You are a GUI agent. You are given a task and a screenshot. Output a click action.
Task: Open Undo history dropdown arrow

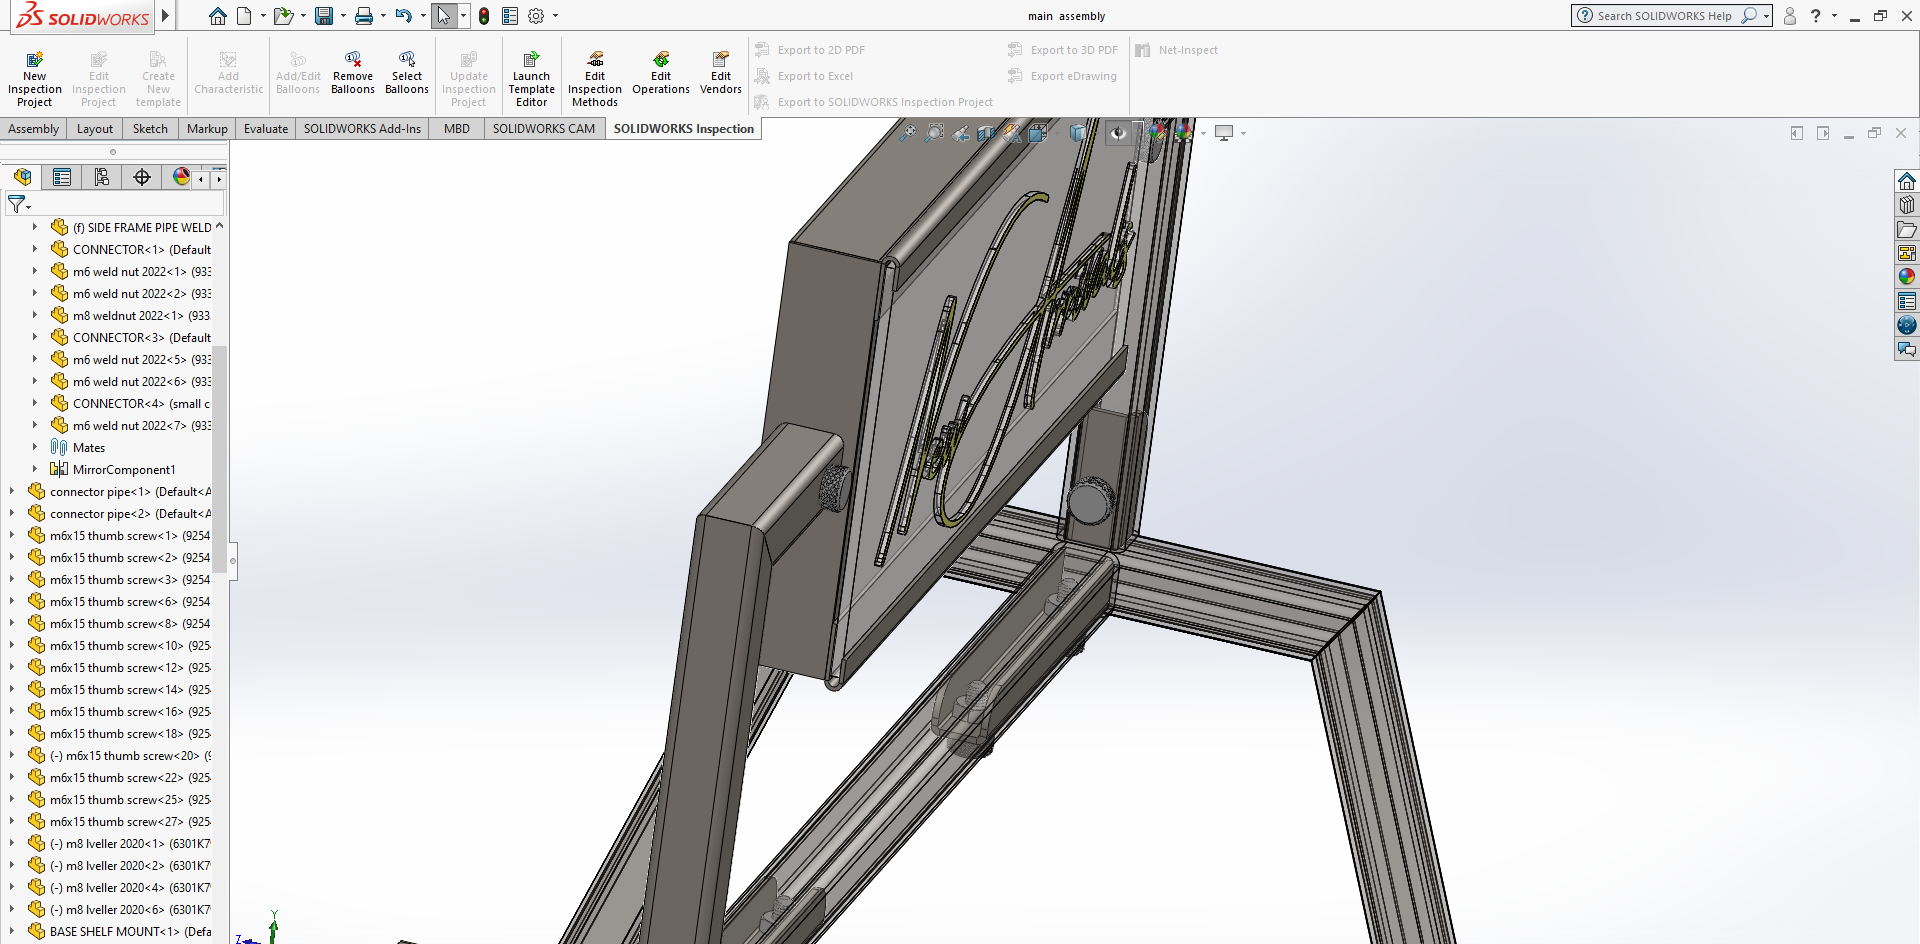point(423,16)
